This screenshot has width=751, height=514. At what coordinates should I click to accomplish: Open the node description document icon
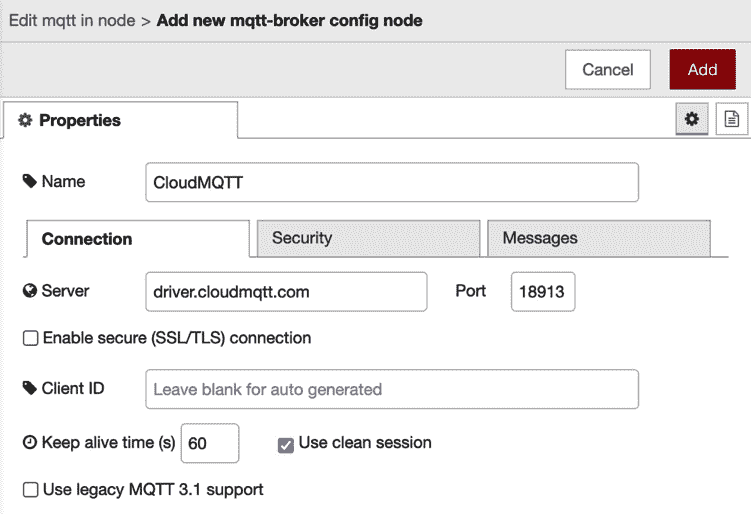point(731,119)
